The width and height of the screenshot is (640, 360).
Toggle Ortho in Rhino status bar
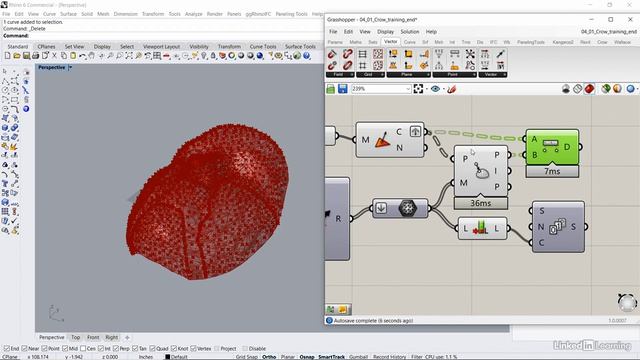pos(269,357)
